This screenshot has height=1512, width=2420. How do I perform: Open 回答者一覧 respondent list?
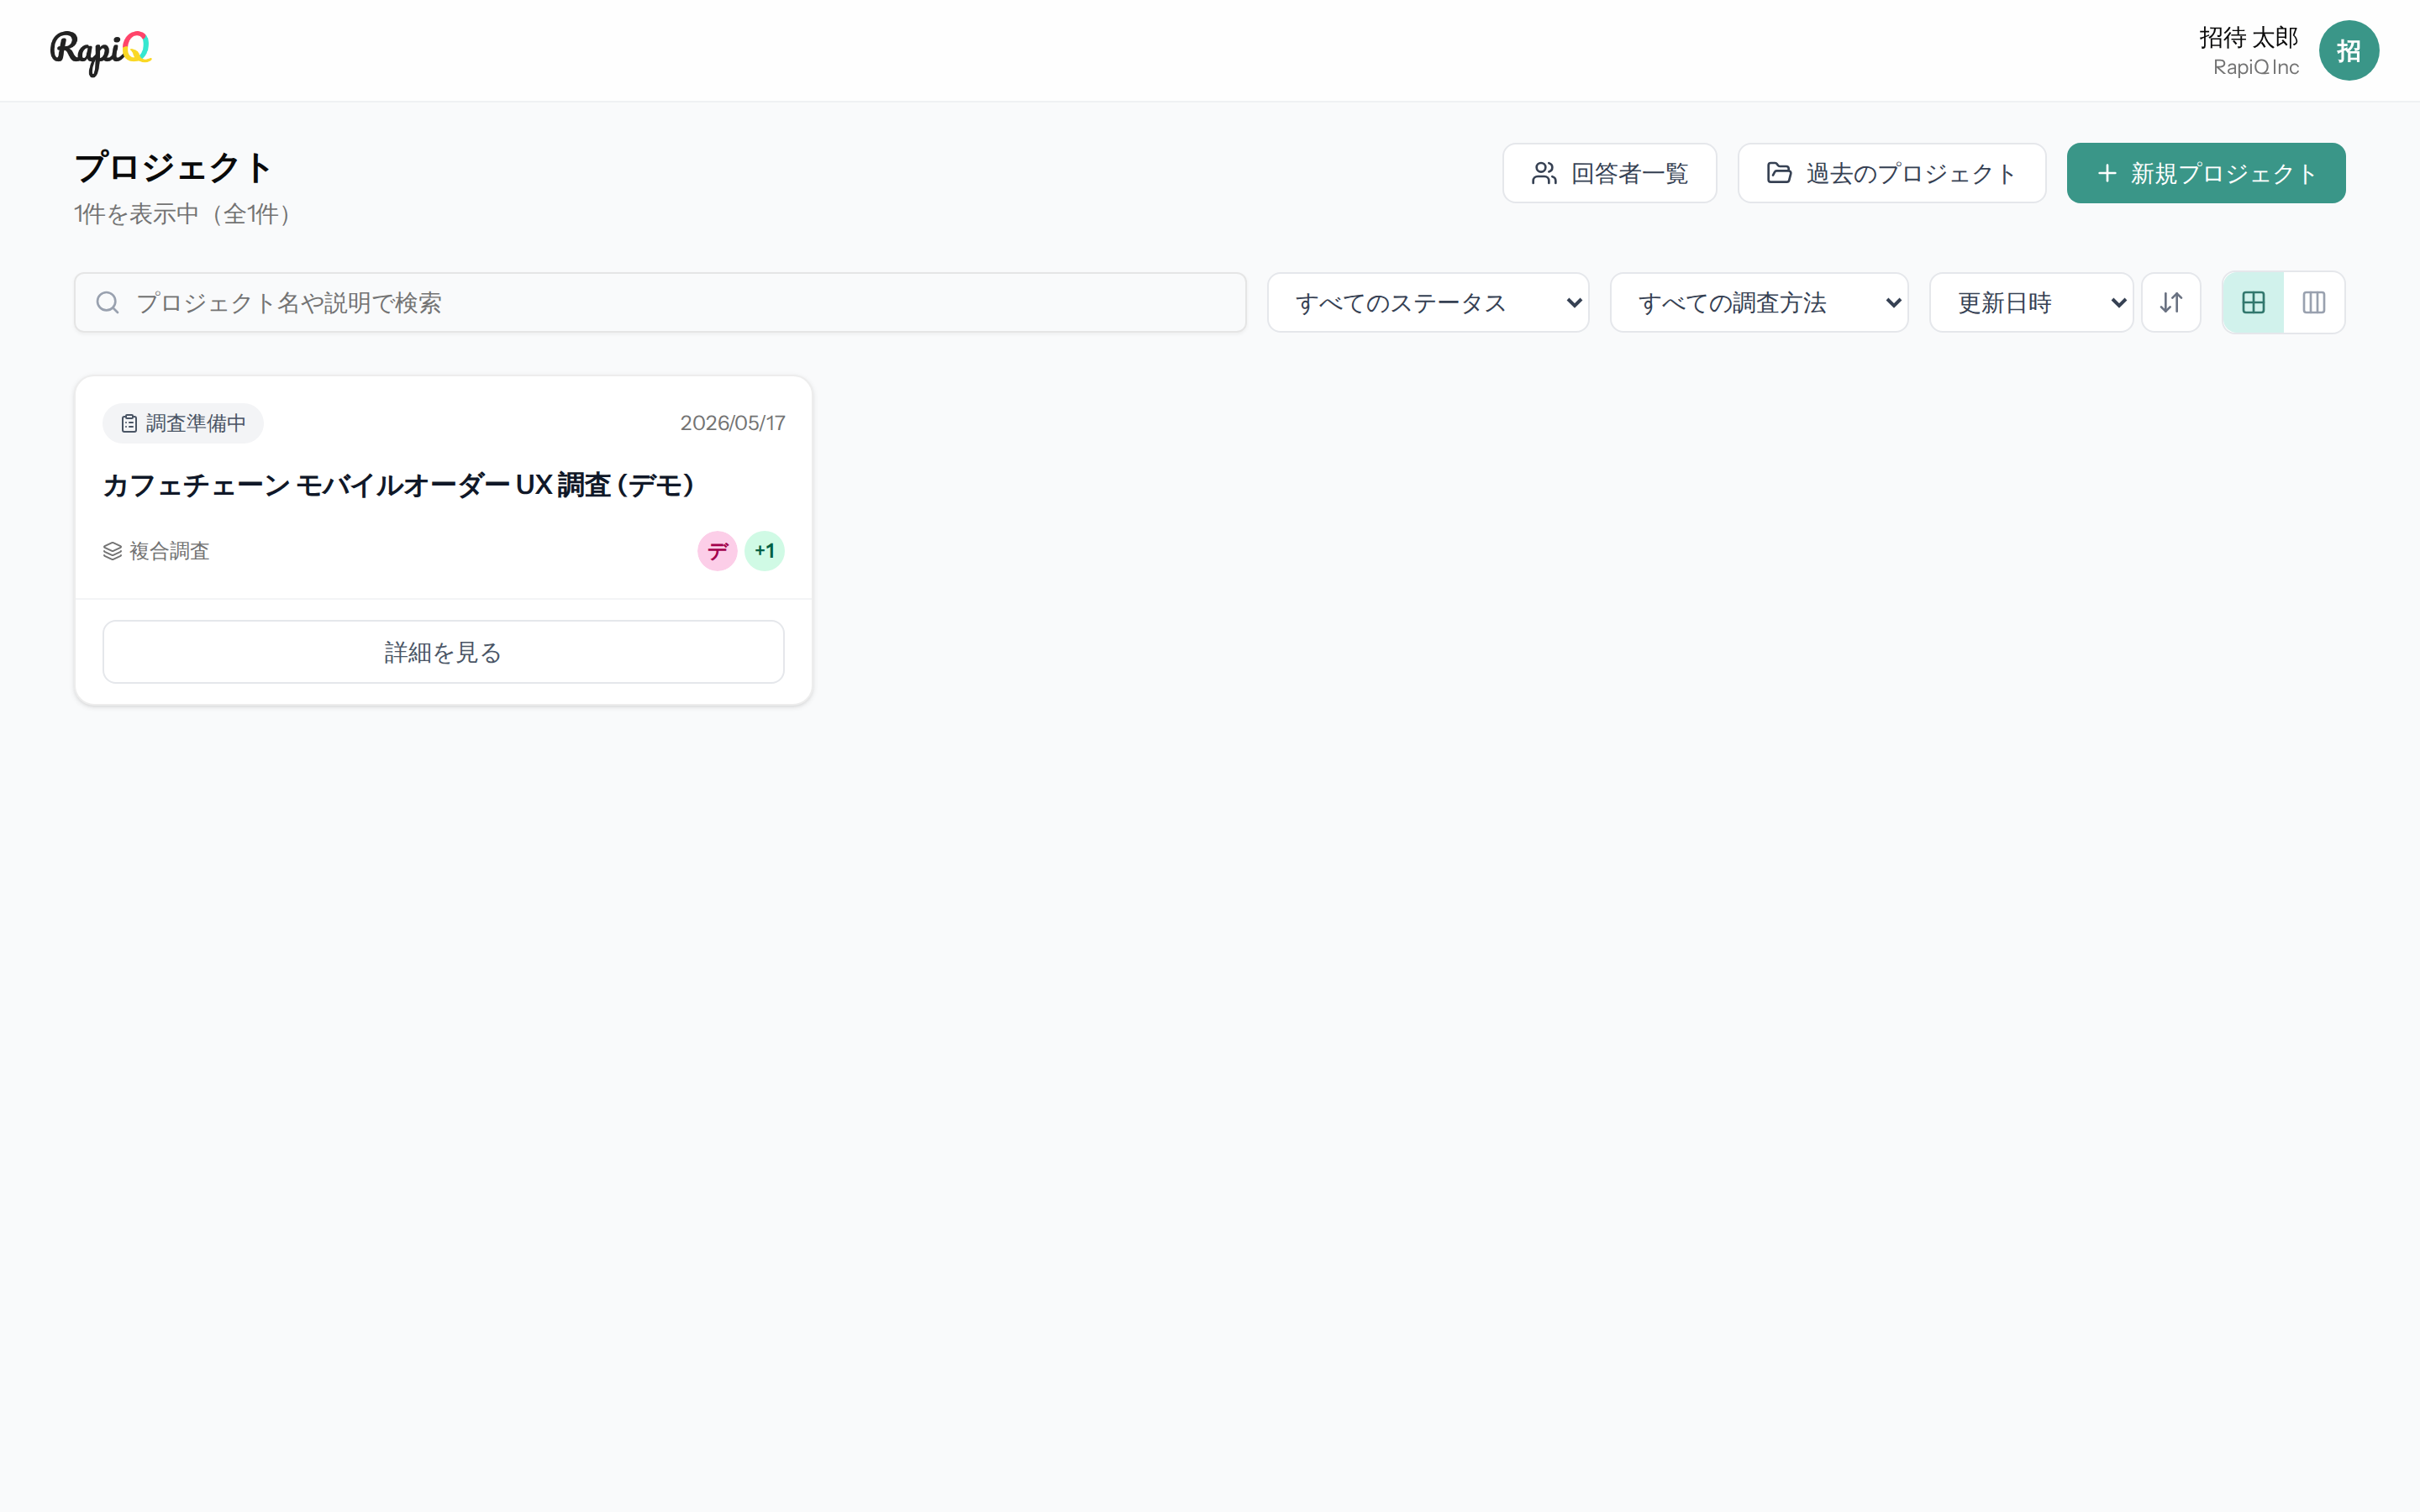coord(1609,173)
